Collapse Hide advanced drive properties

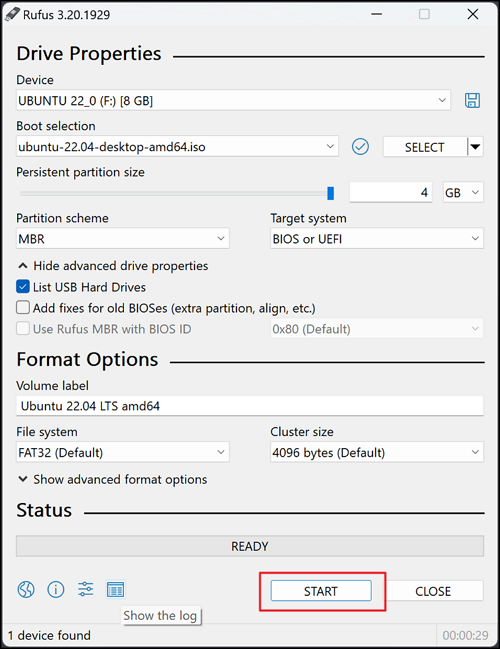pos(112,266)
